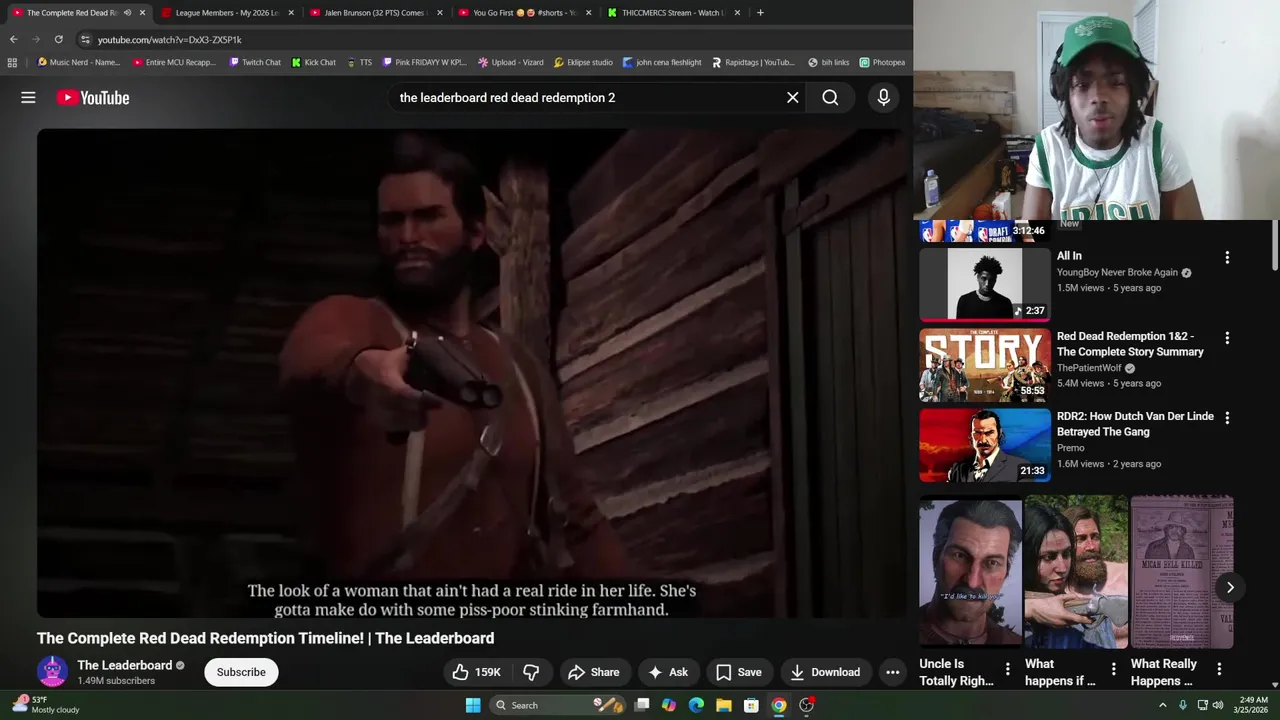Screen dimensions: 1280x720
Task: Open The Leaderboard channel name link
Action: (125, 665)
